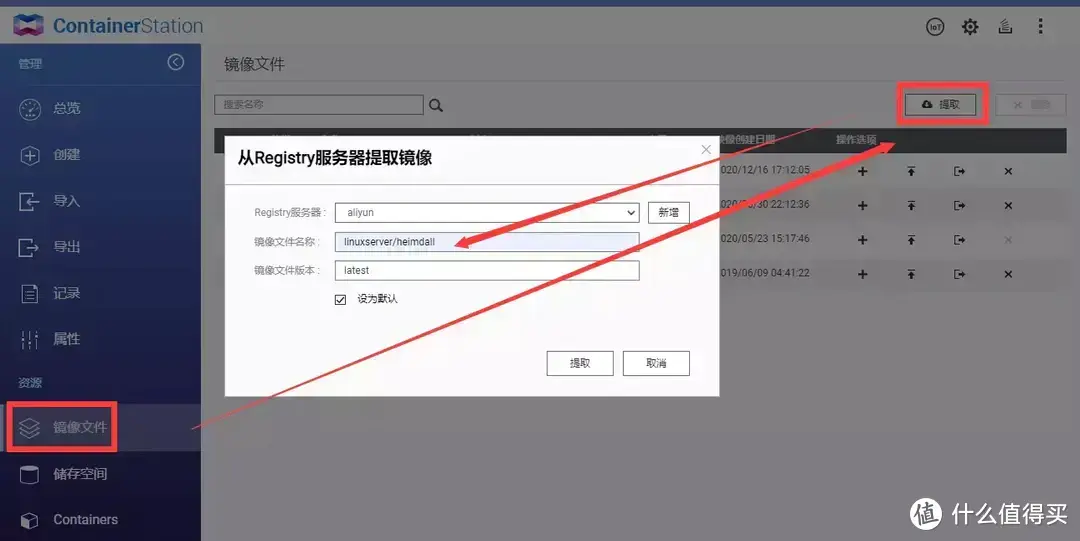This screenshot has width=1080, height=541.
Task: Click the 取消 button in the dialog
Action: point(656,363)
